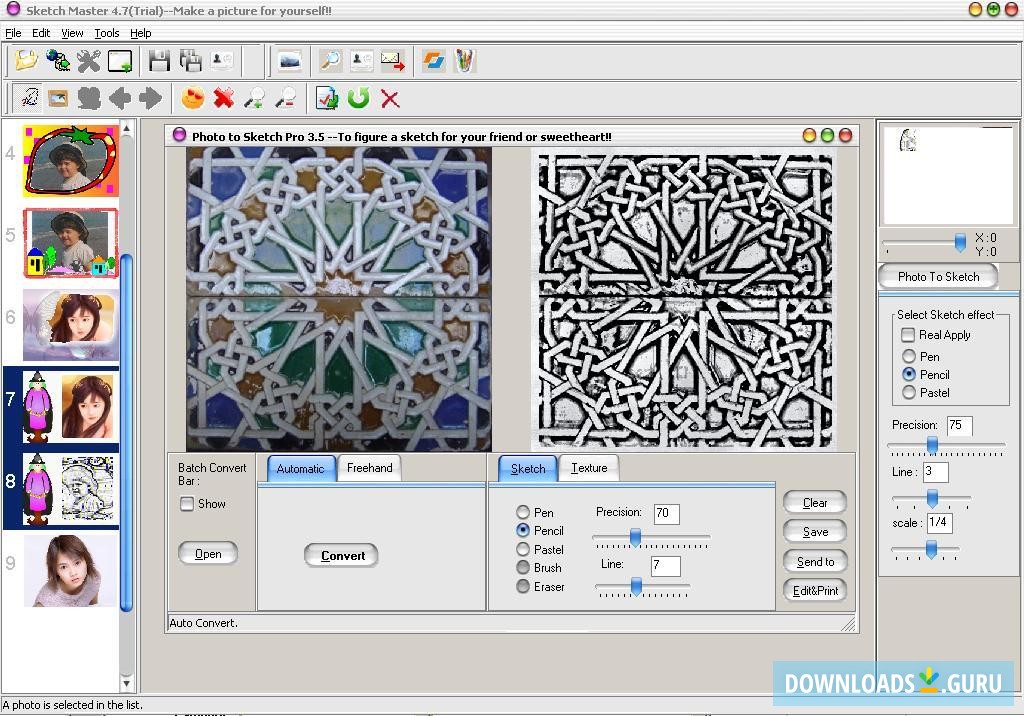Image resolution: width=1024 pixels, height=716 pixels.
Task: Enable the Real Apply checkbox
Action: (908, 335)
